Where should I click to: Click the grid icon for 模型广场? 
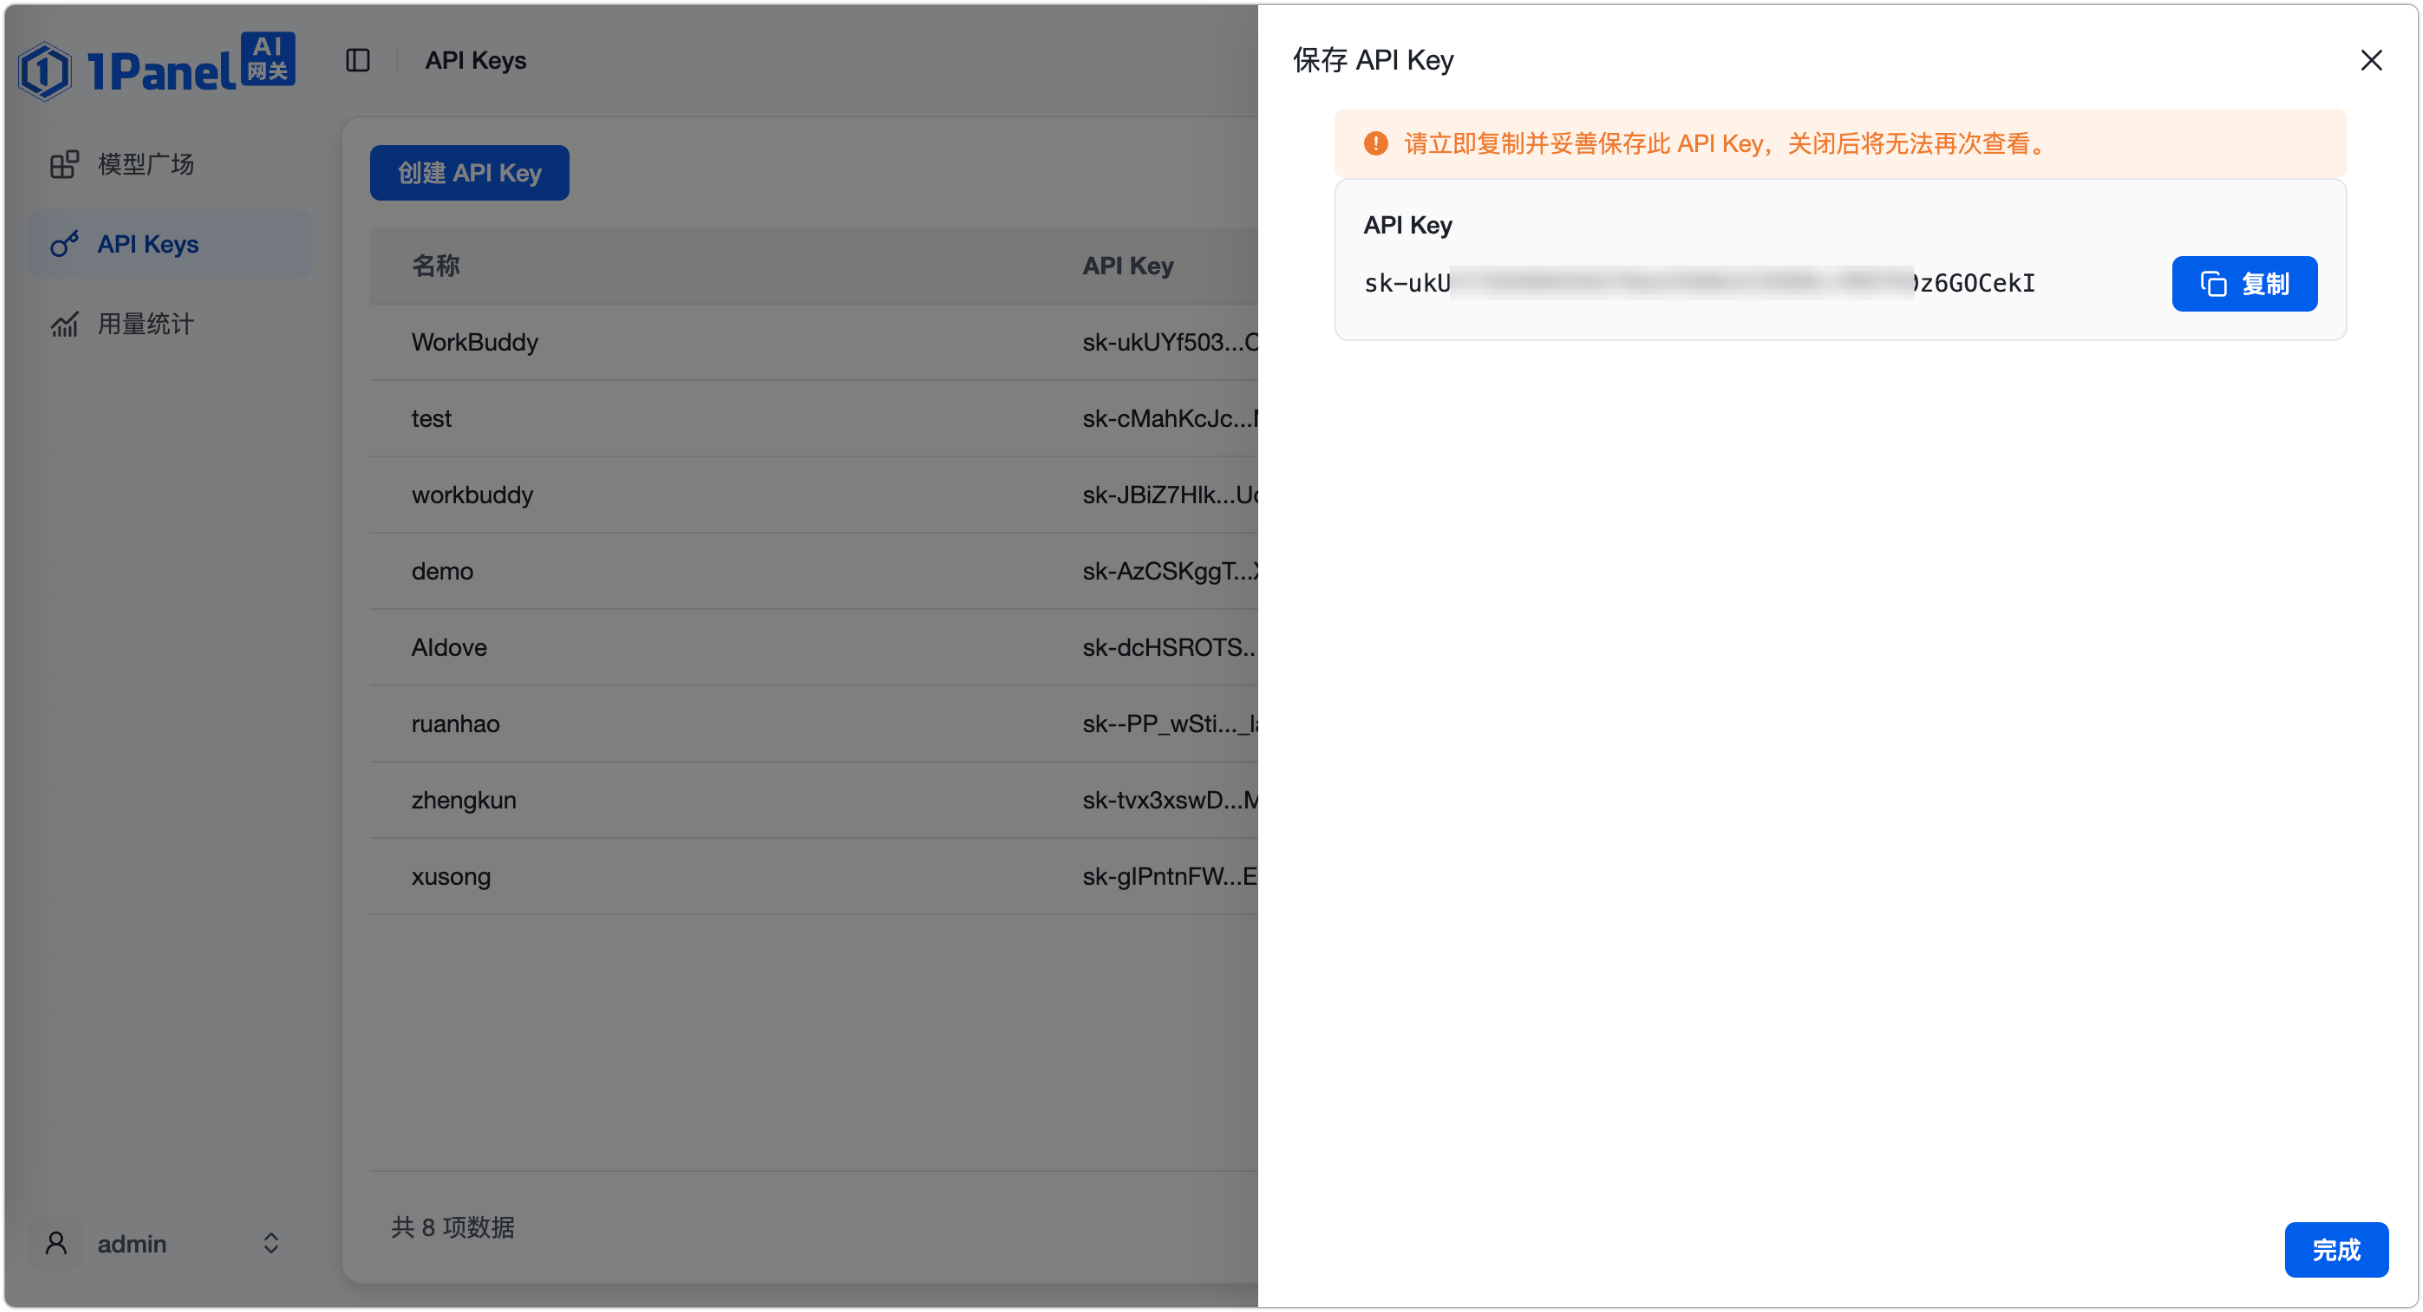coord(65,164)
